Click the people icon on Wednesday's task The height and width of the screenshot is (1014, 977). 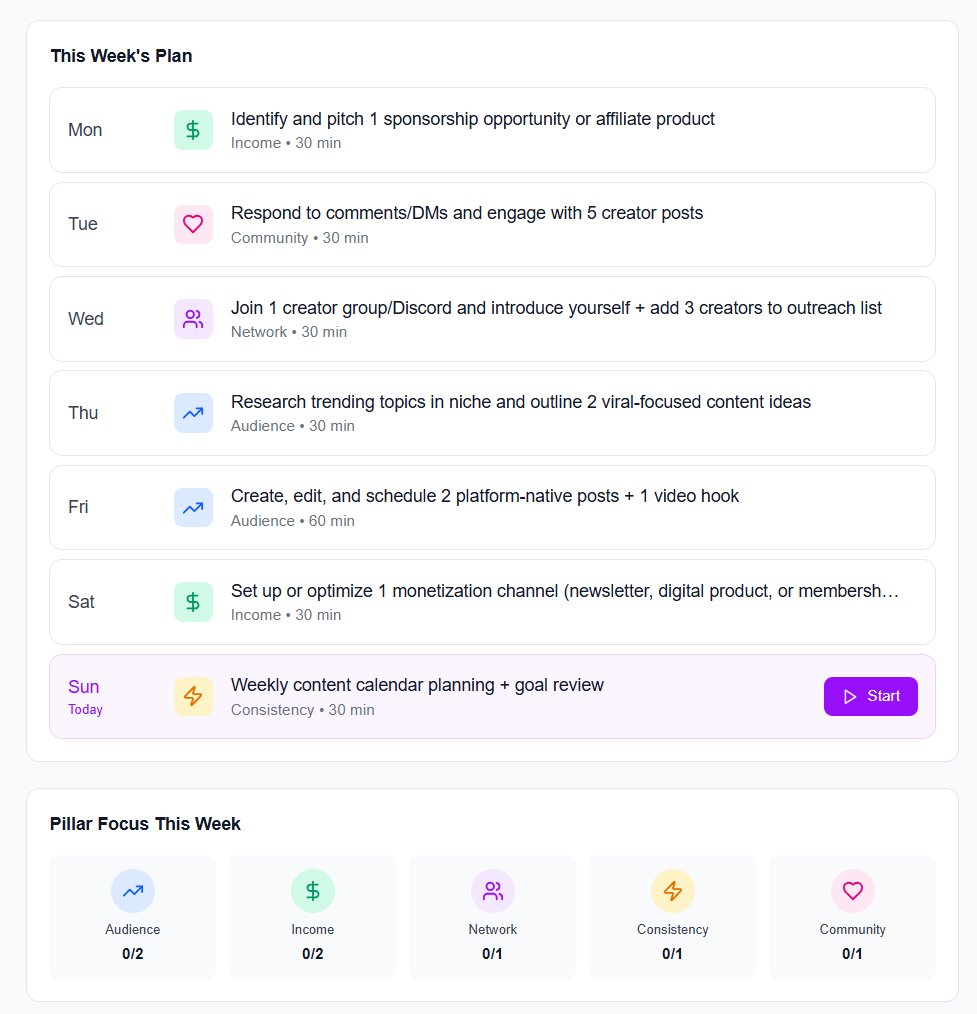[193, 319]
